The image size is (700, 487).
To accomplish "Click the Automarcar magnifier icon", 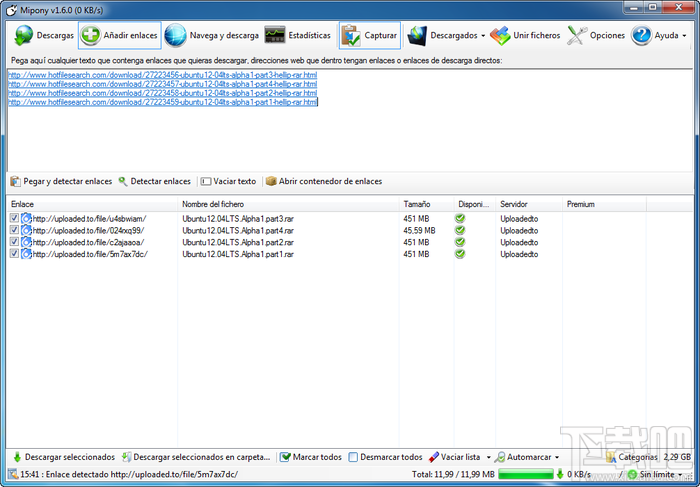I will click(500, 457).
